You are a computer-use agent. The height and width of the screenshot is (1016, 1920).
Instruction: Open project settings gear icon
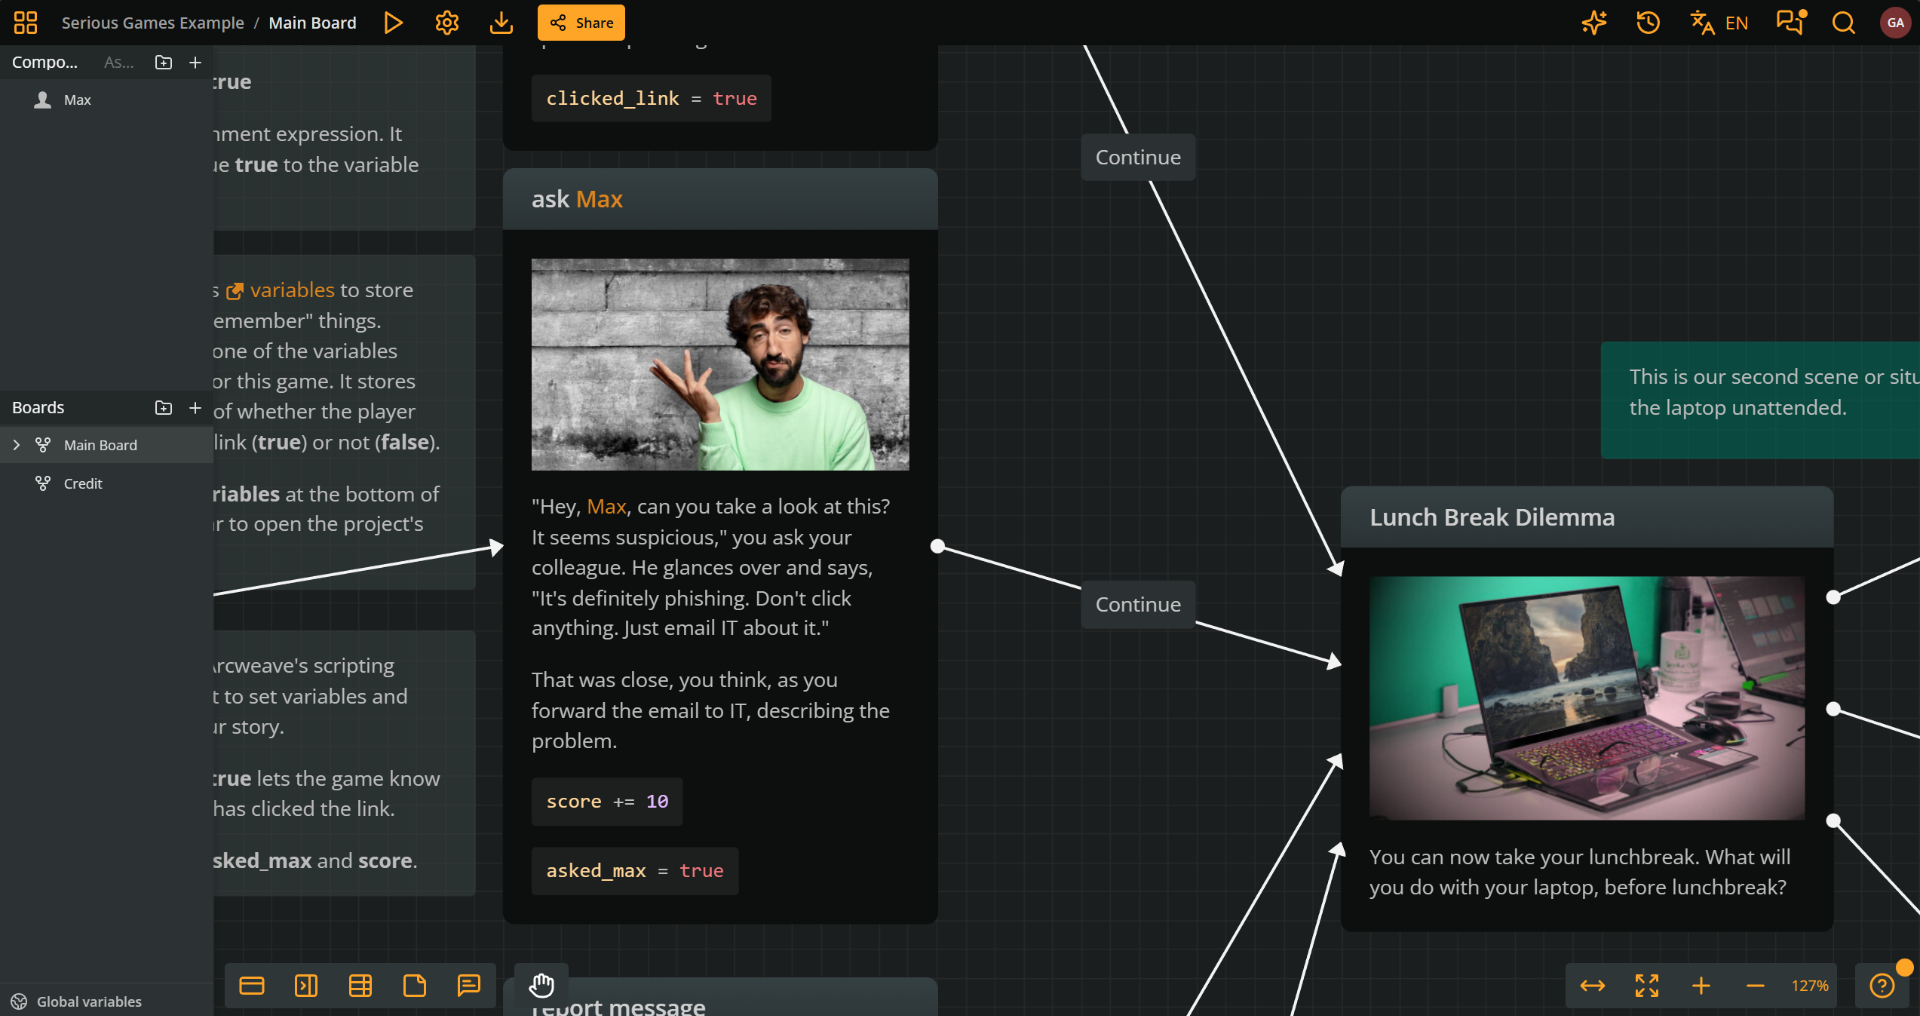(x=447, y=23)
